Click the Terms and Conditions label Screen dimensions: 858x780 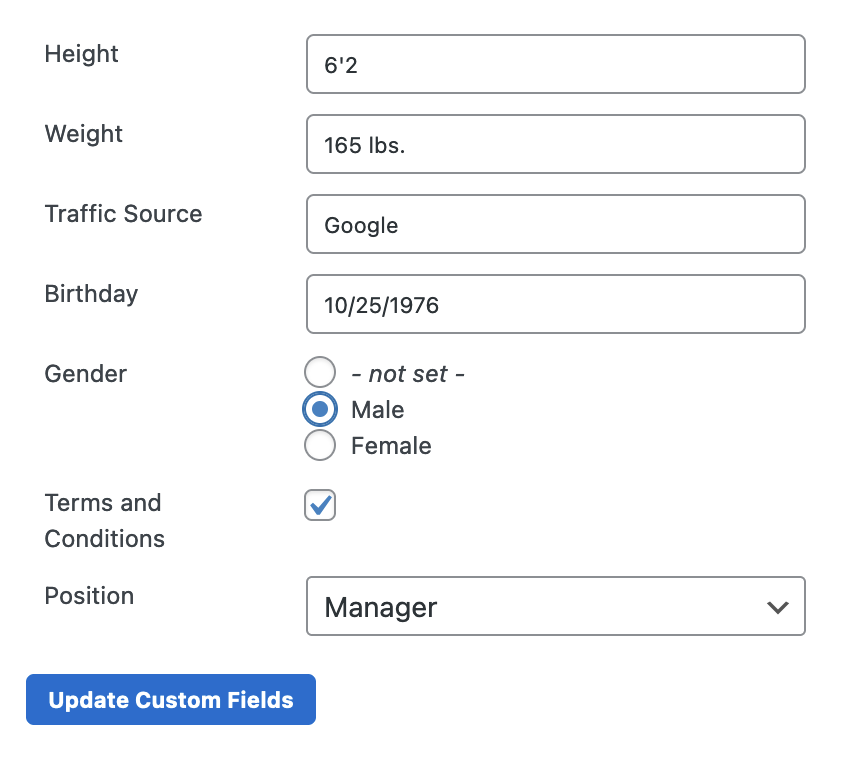[105, 521]
